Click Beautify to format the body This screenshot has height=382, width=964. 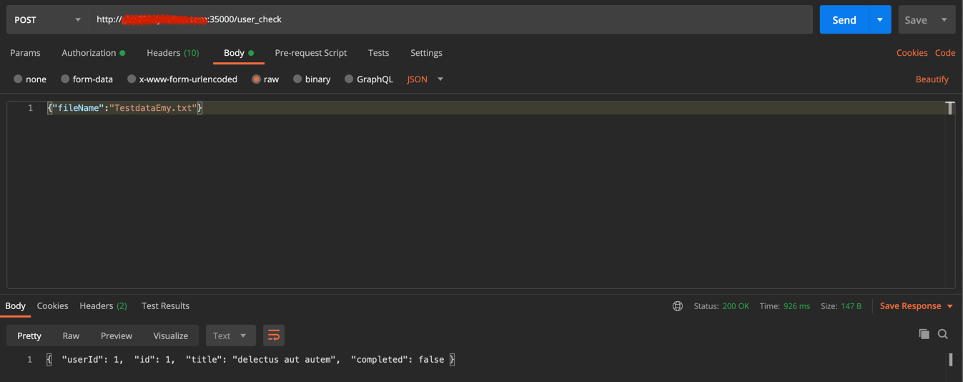tap(932, 79)
